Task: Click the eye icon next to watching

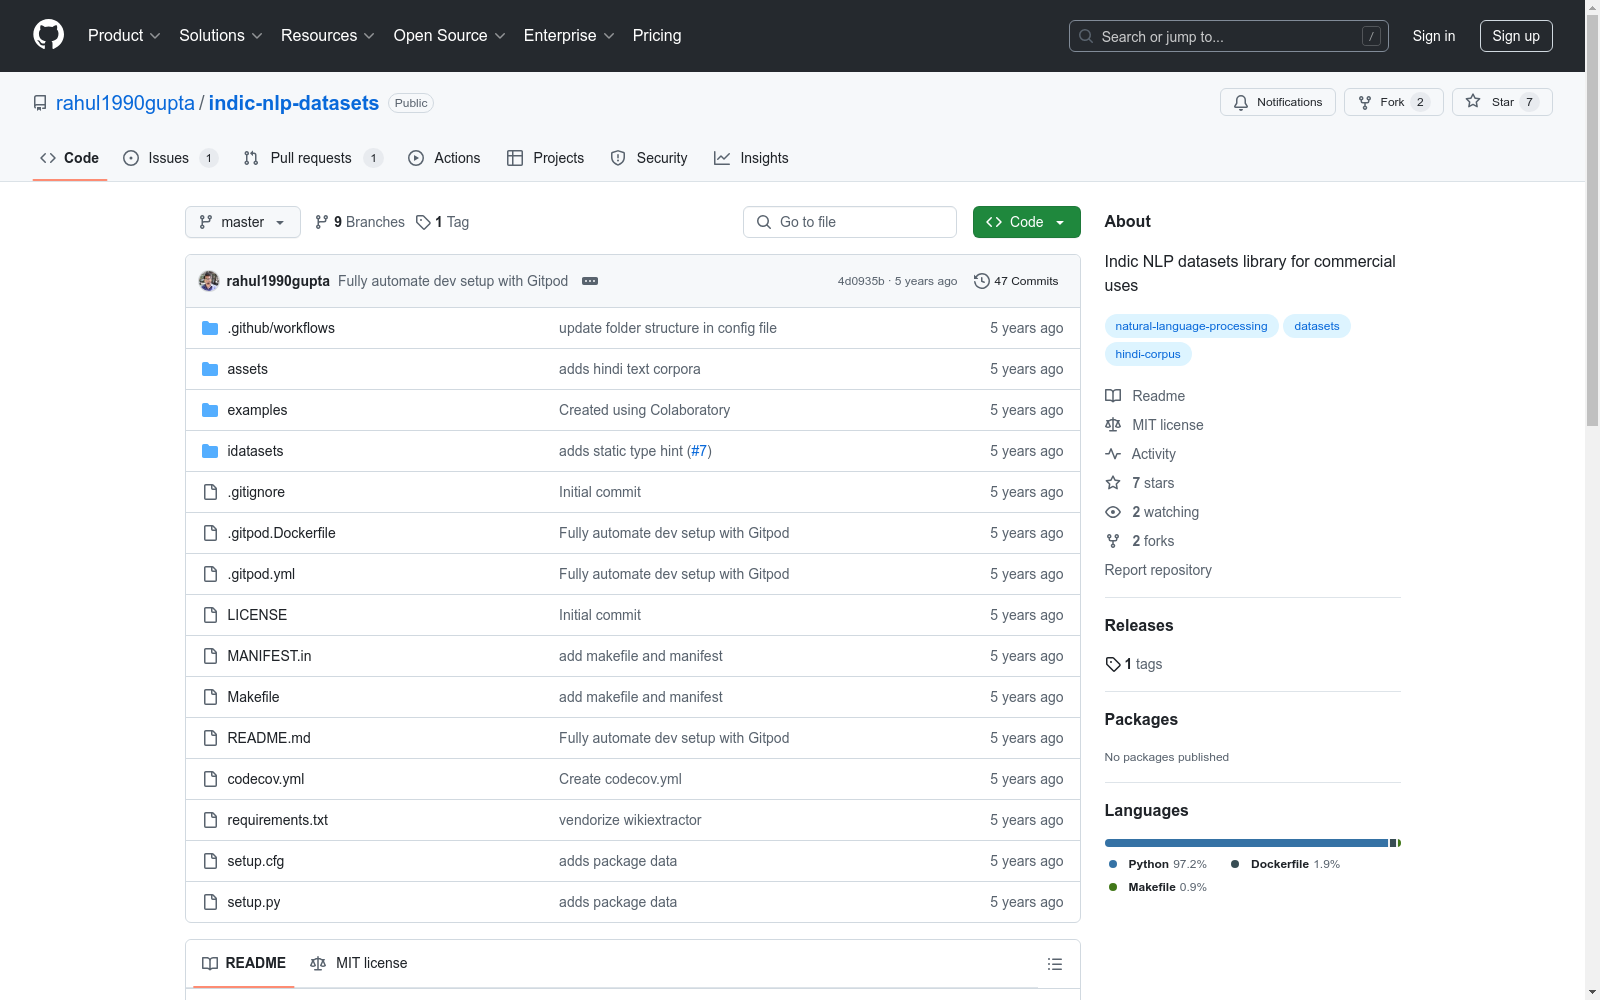Action: click(1113, 512)
